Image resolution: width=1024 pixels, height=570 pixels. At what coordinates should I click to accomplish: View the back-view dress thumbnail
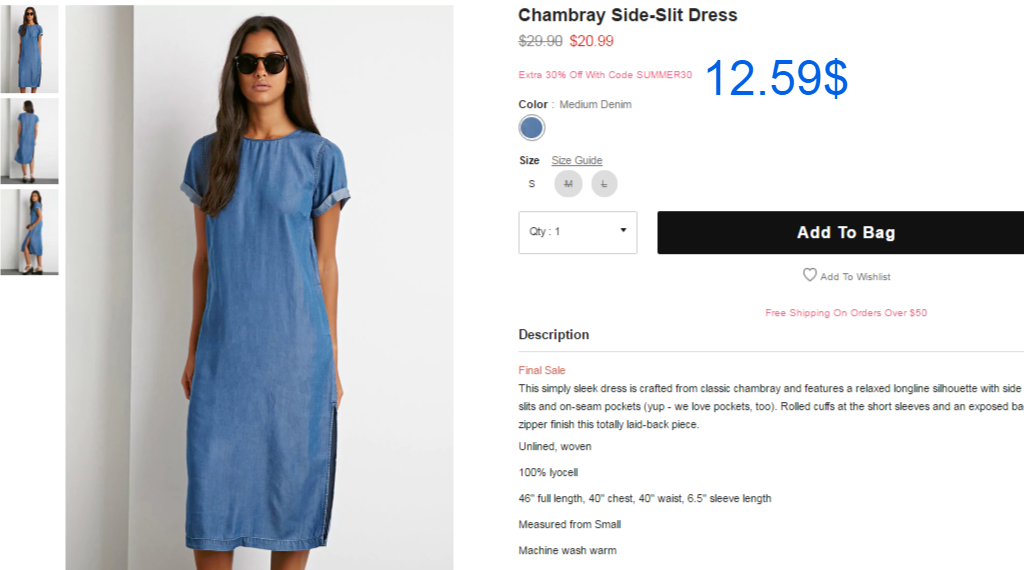29,140
